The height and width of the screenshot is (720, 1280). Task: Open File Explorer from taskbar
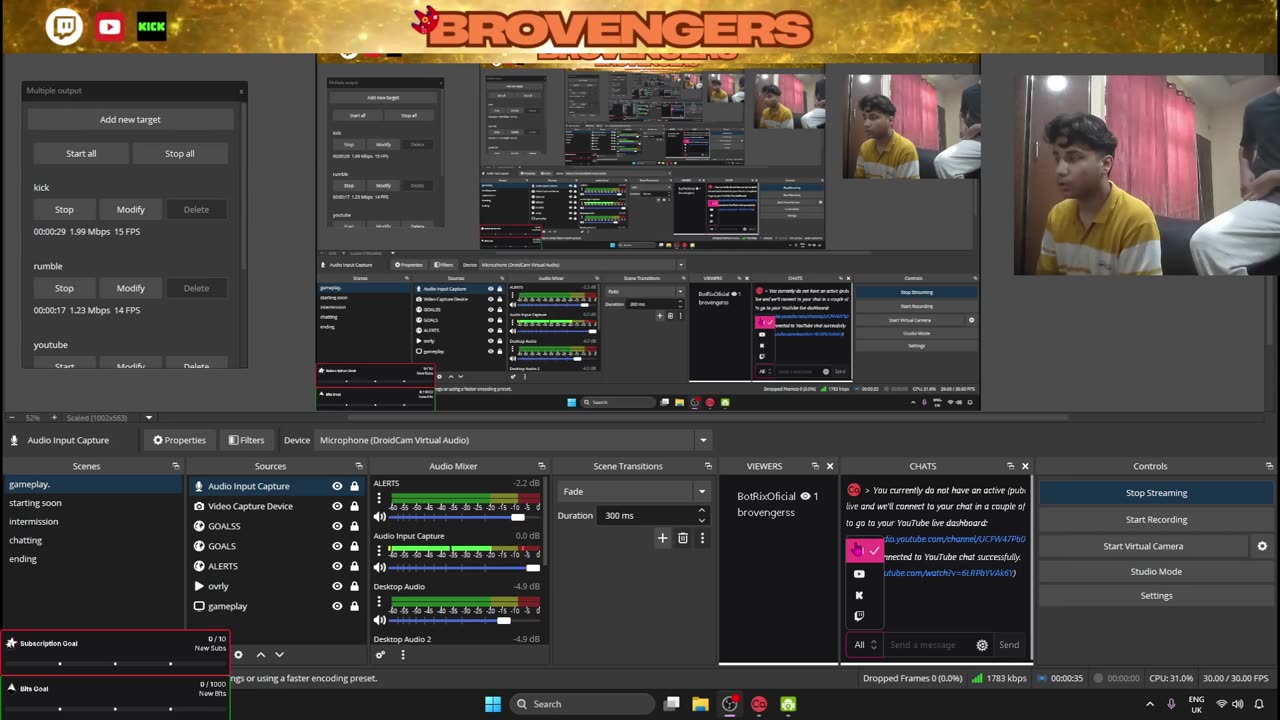point(700,704)
